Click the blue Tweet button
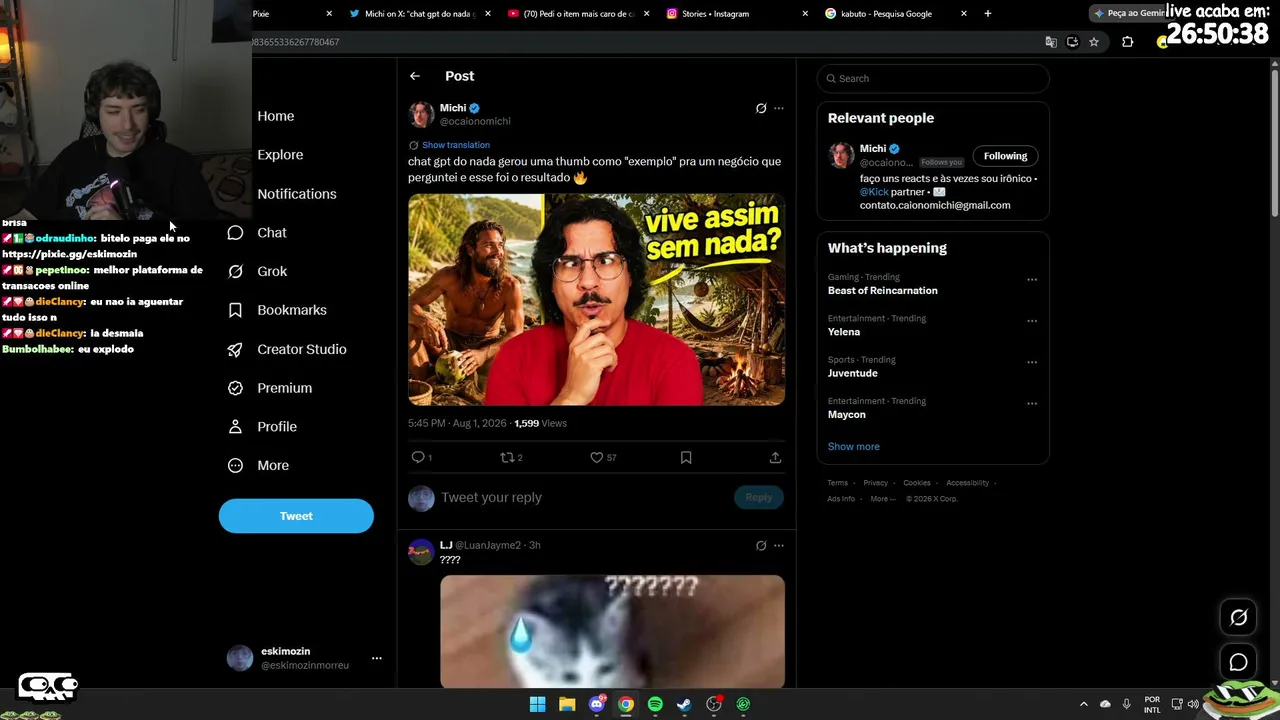The height and width of the screenshot is (720, 1280). click(296, 516)
